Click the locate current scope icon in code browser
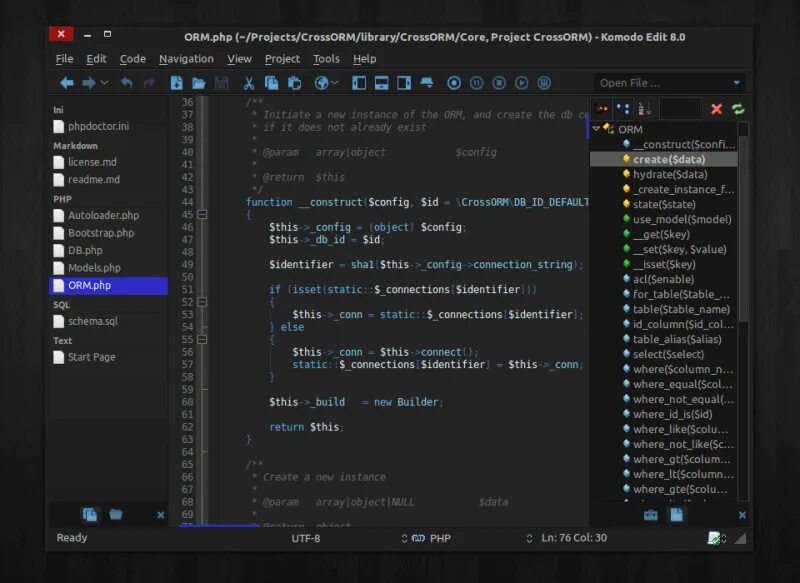 [602, 109]
